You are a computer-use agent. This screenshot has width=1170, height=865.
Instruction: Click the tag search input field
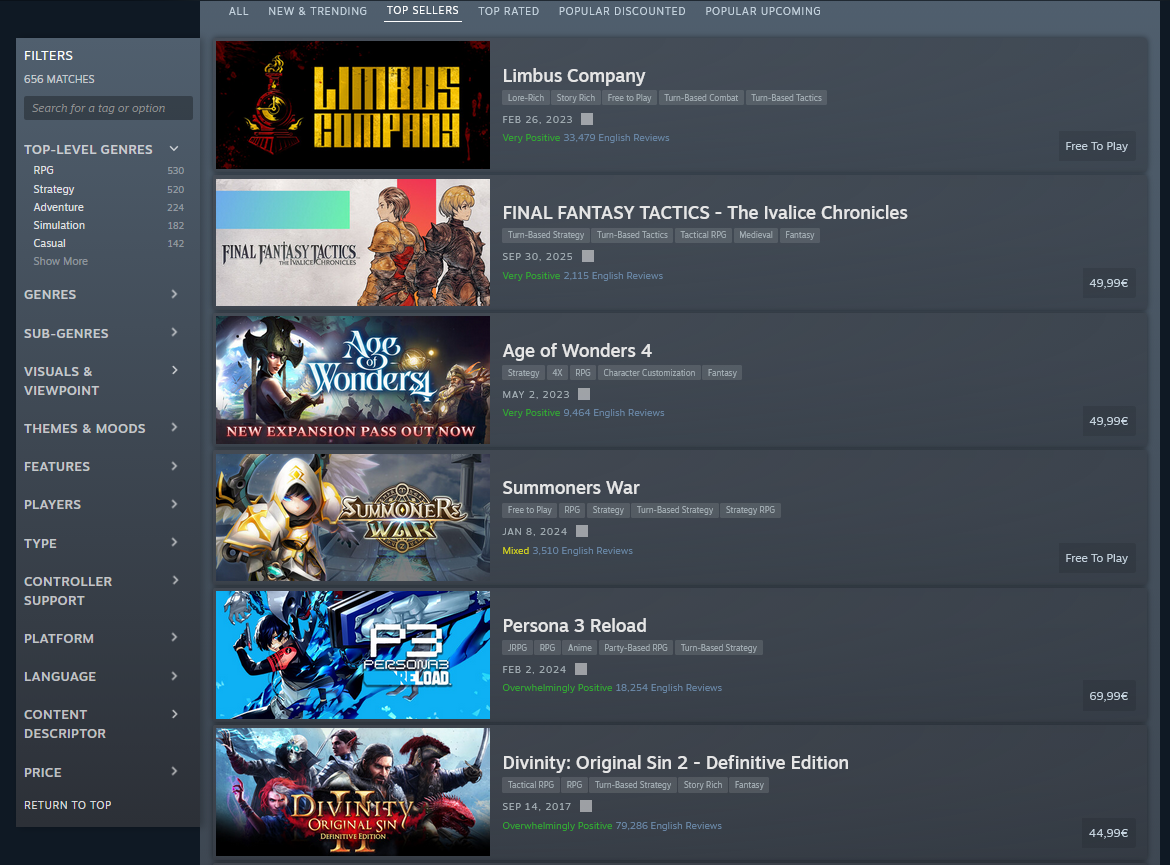pyautogui.click(x=108, y=108)
